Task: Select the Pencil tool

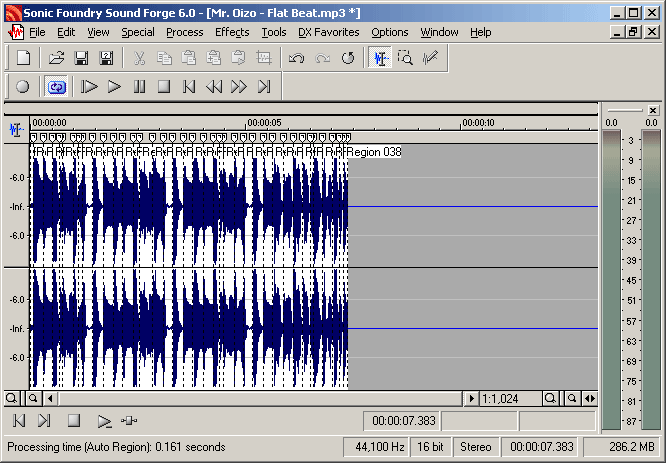Action: coord(430,58)
